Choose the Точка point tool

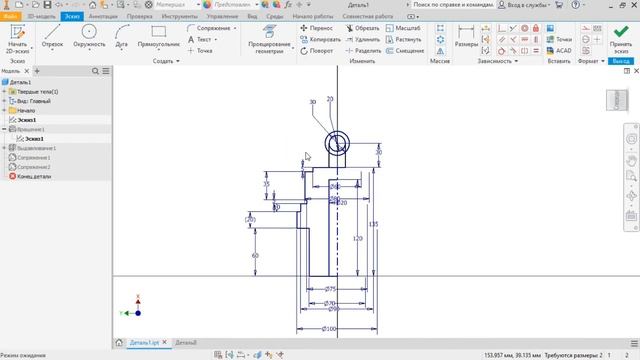point(200,51)
